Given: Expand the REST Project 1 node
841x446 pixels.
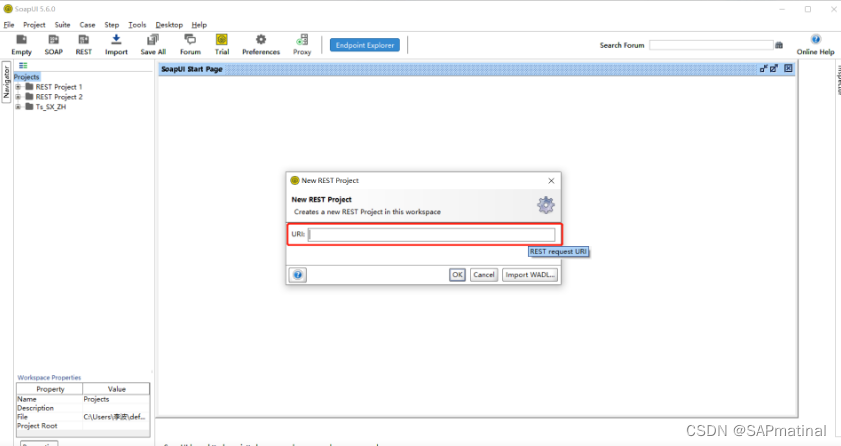Looking at the screenshot, I should (18, 87).
